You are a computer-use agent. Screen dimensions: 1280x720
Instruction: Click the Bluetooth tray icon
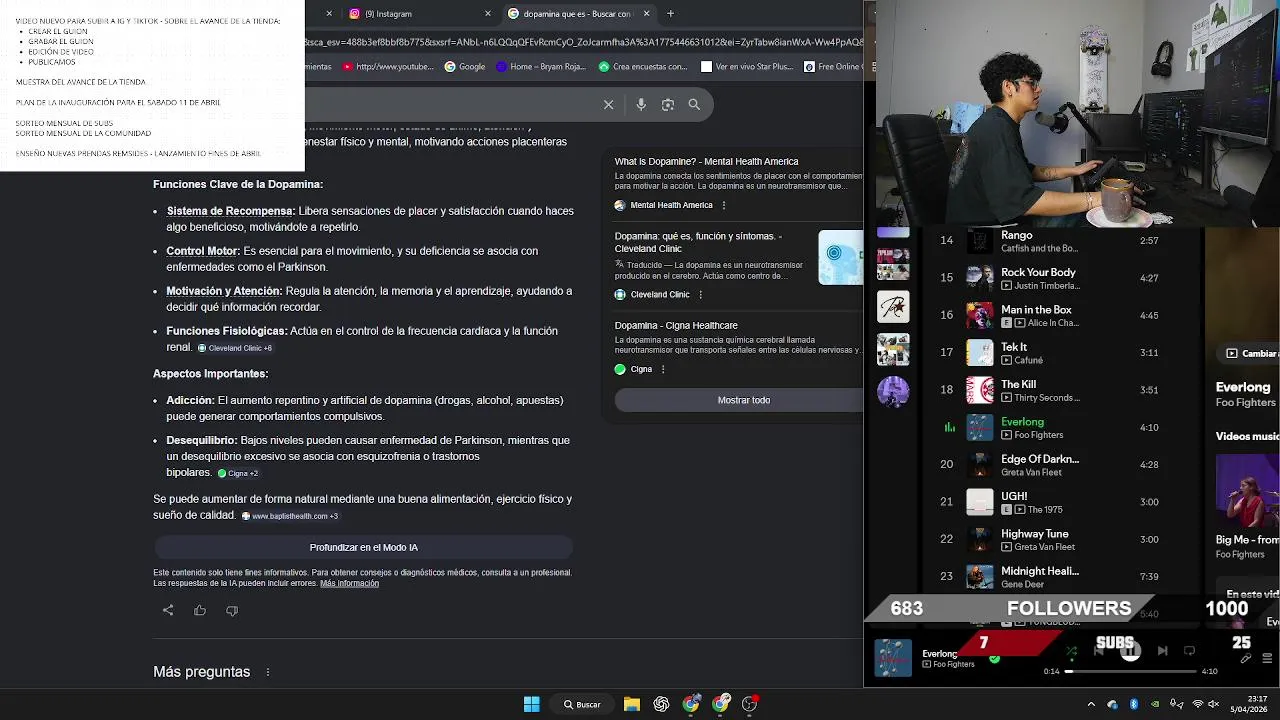tap(1134, 704)
